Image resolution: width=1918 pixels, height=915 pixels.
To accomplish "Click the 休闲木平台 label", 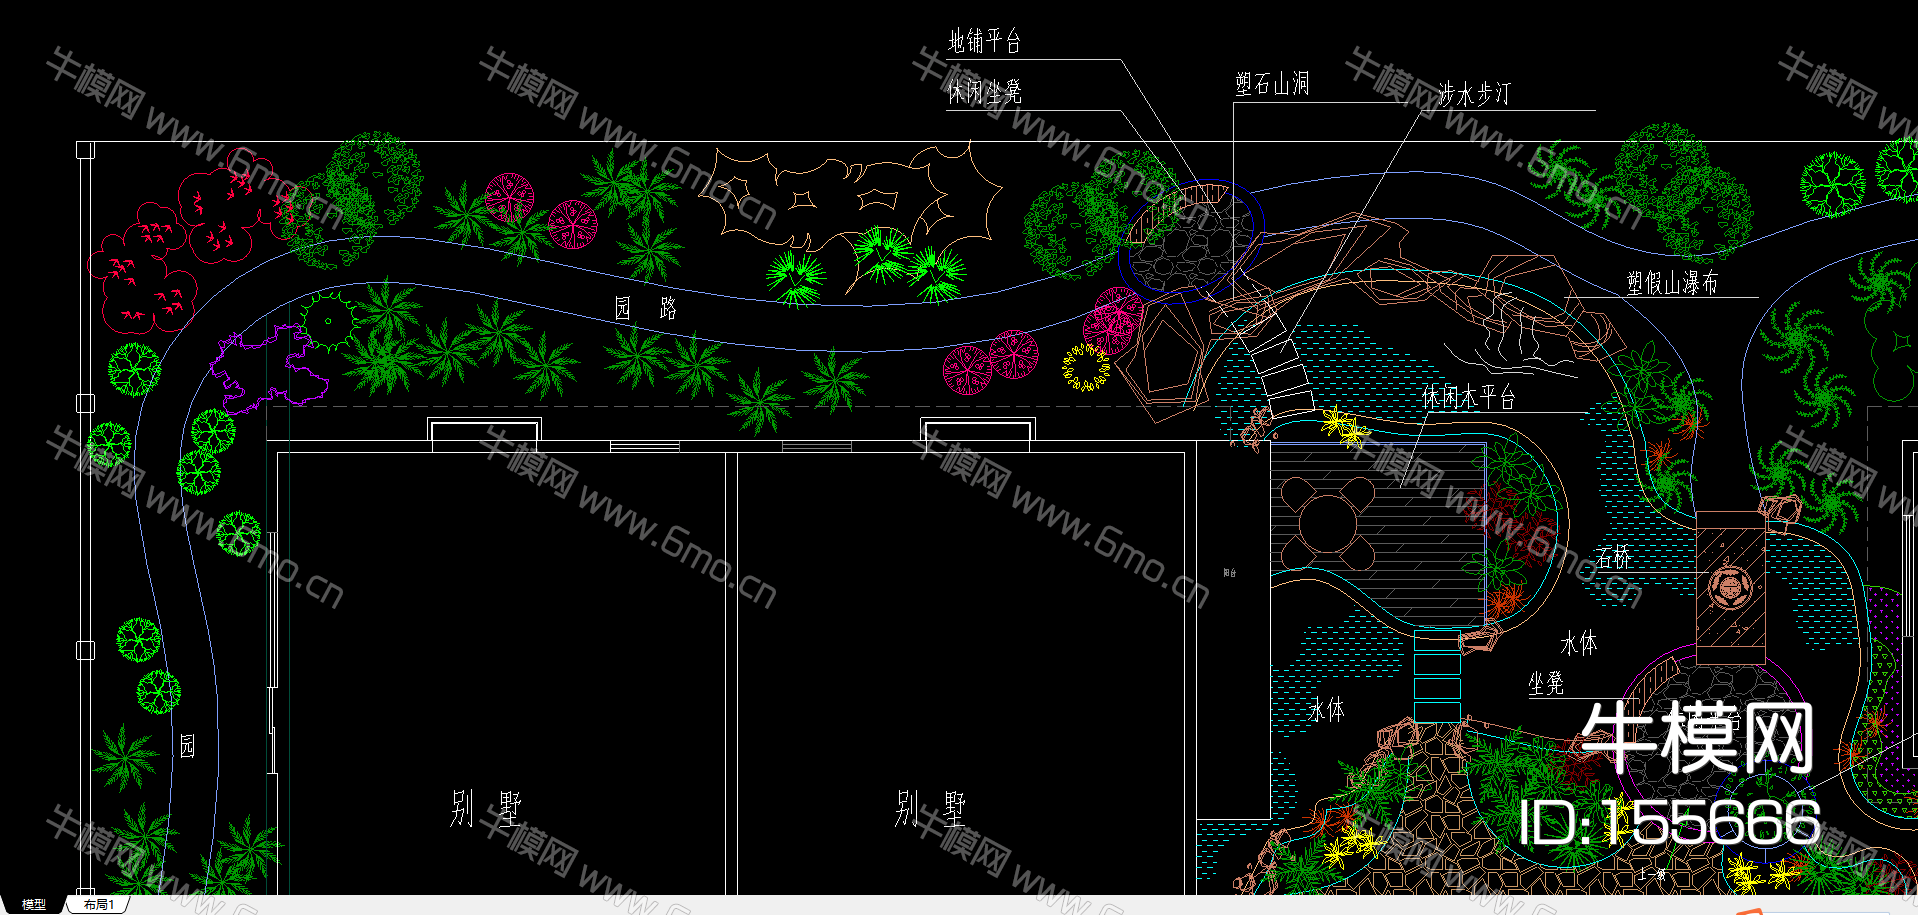I will [1469, 397].
